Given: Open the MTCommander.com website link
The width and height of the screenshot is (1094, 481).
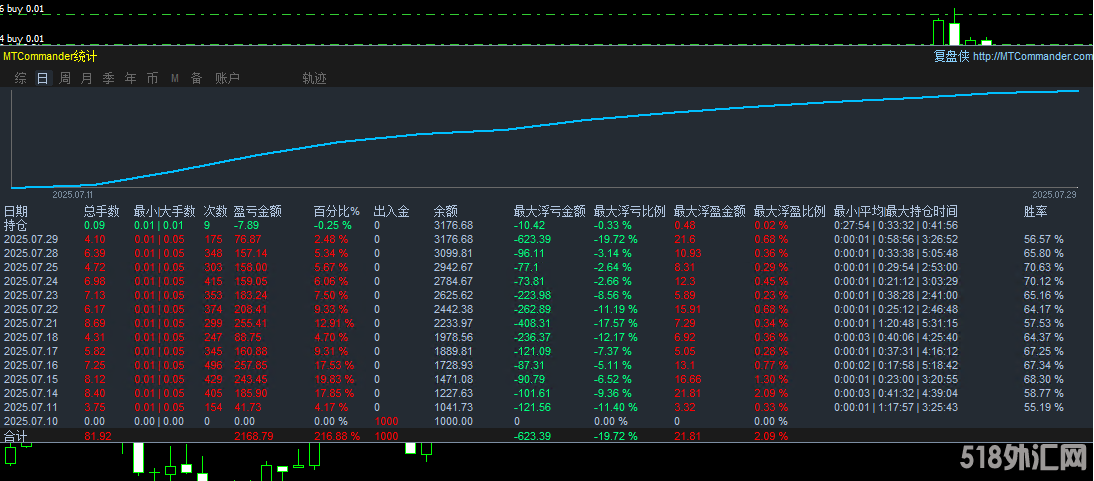Looking at the screenshot, I should point(1033,57).
